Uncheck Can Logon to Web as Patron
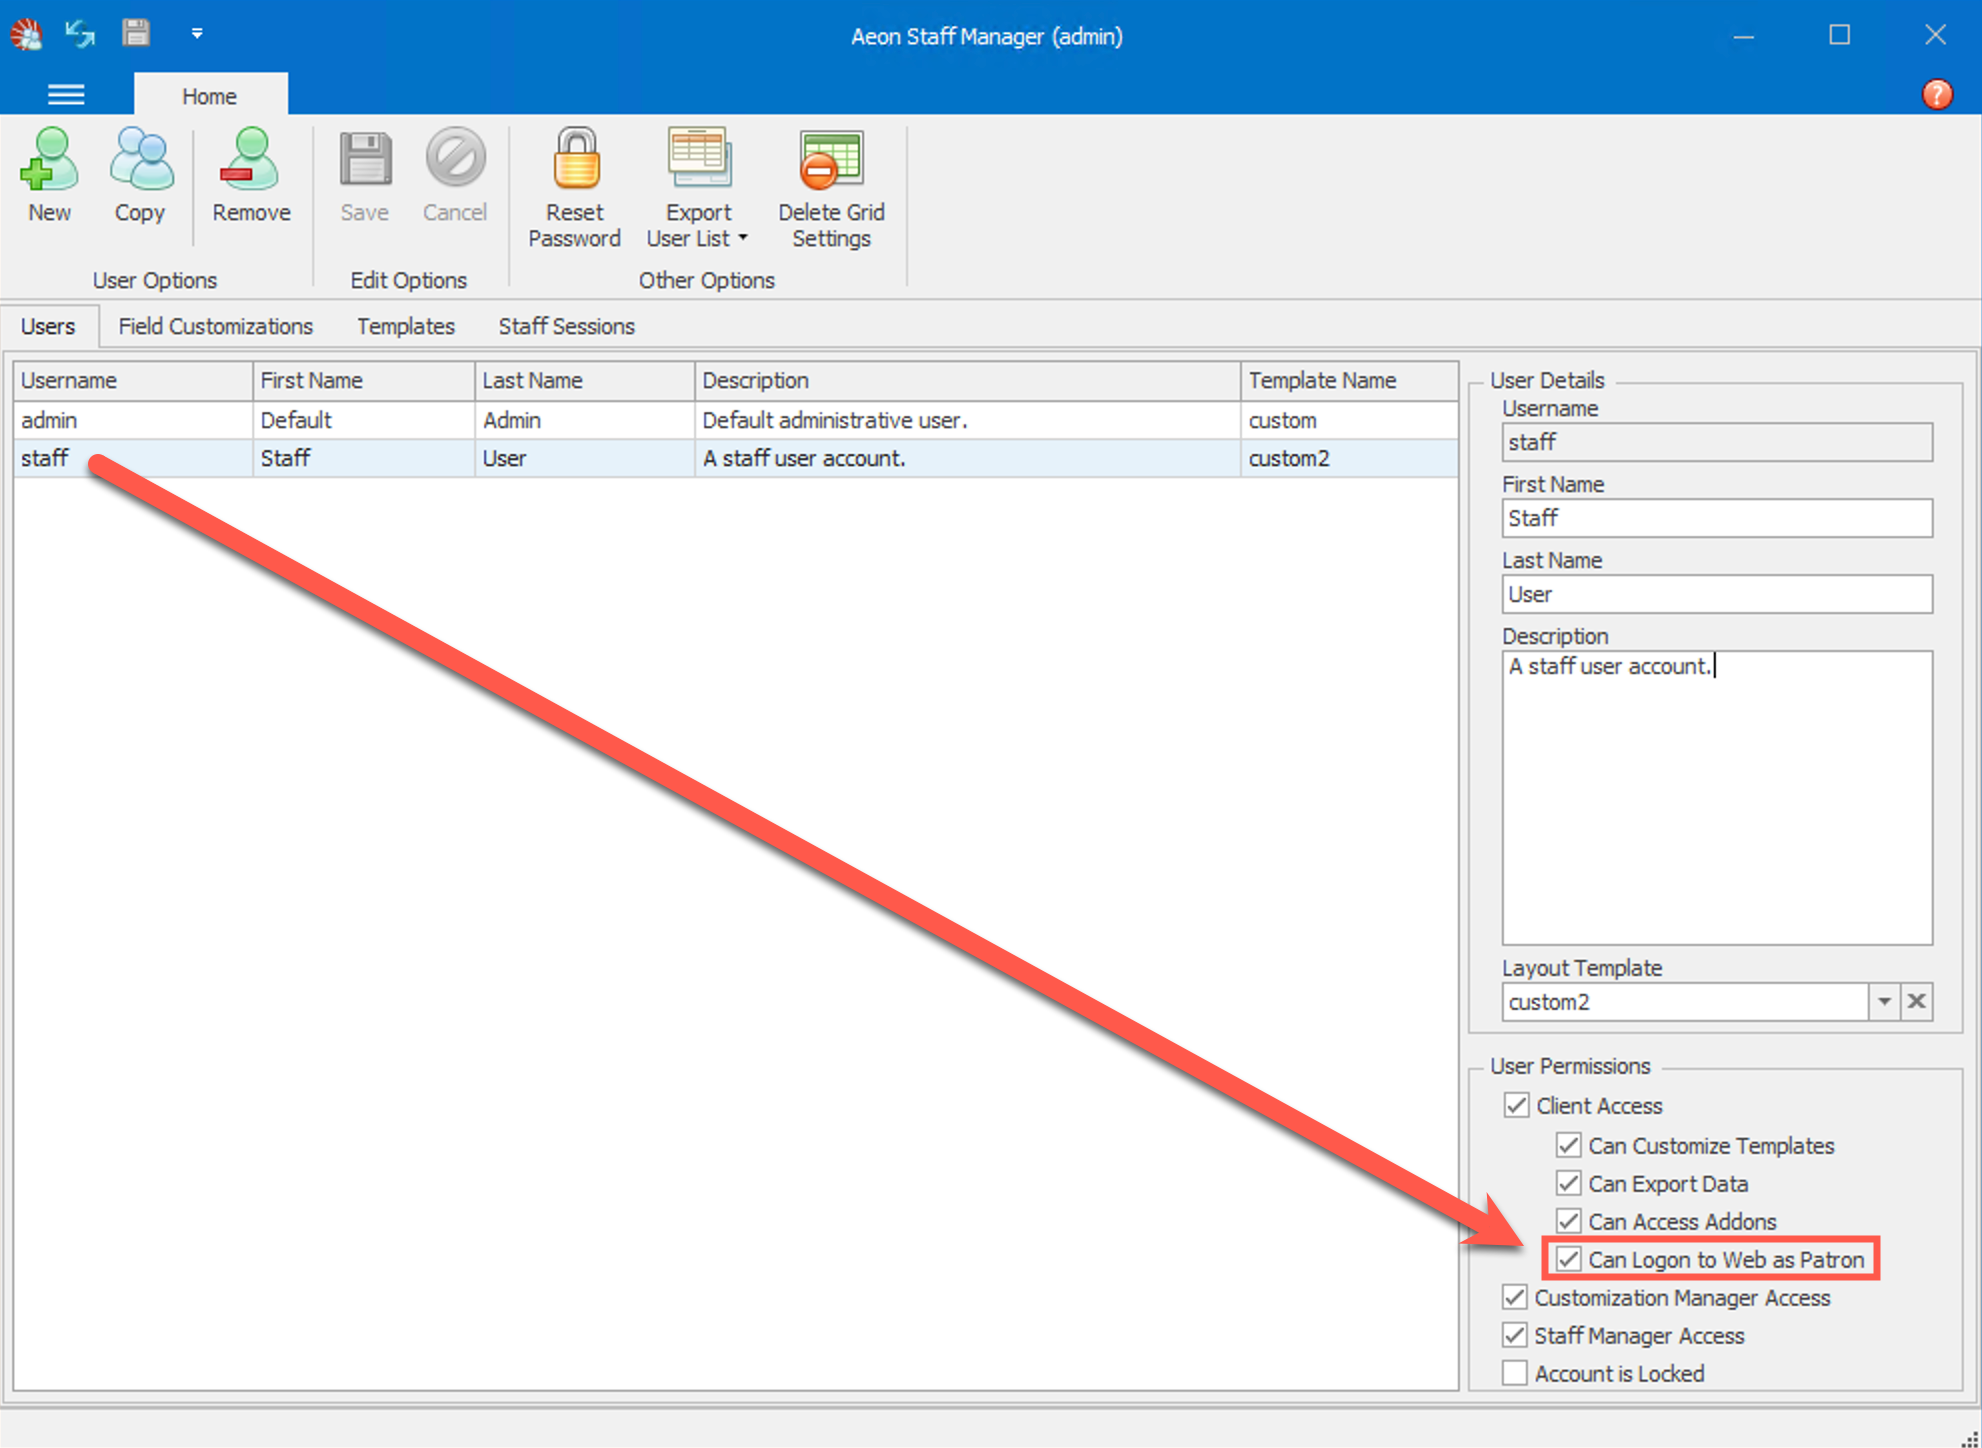This screenshot has width=1982, height=1448. pos(1568,1259)
